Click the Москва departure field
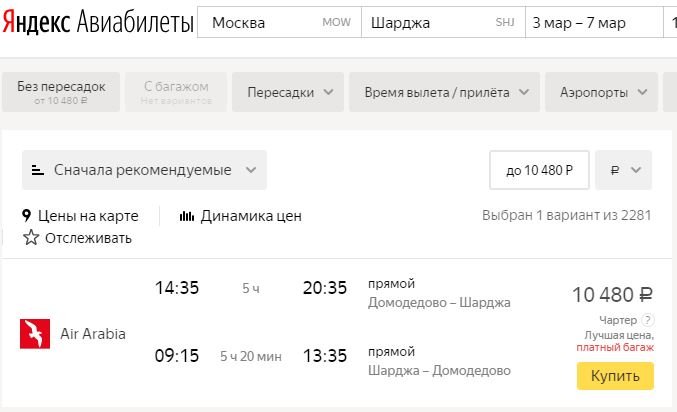Screen dimensions: 677x412 pos(278,23)
